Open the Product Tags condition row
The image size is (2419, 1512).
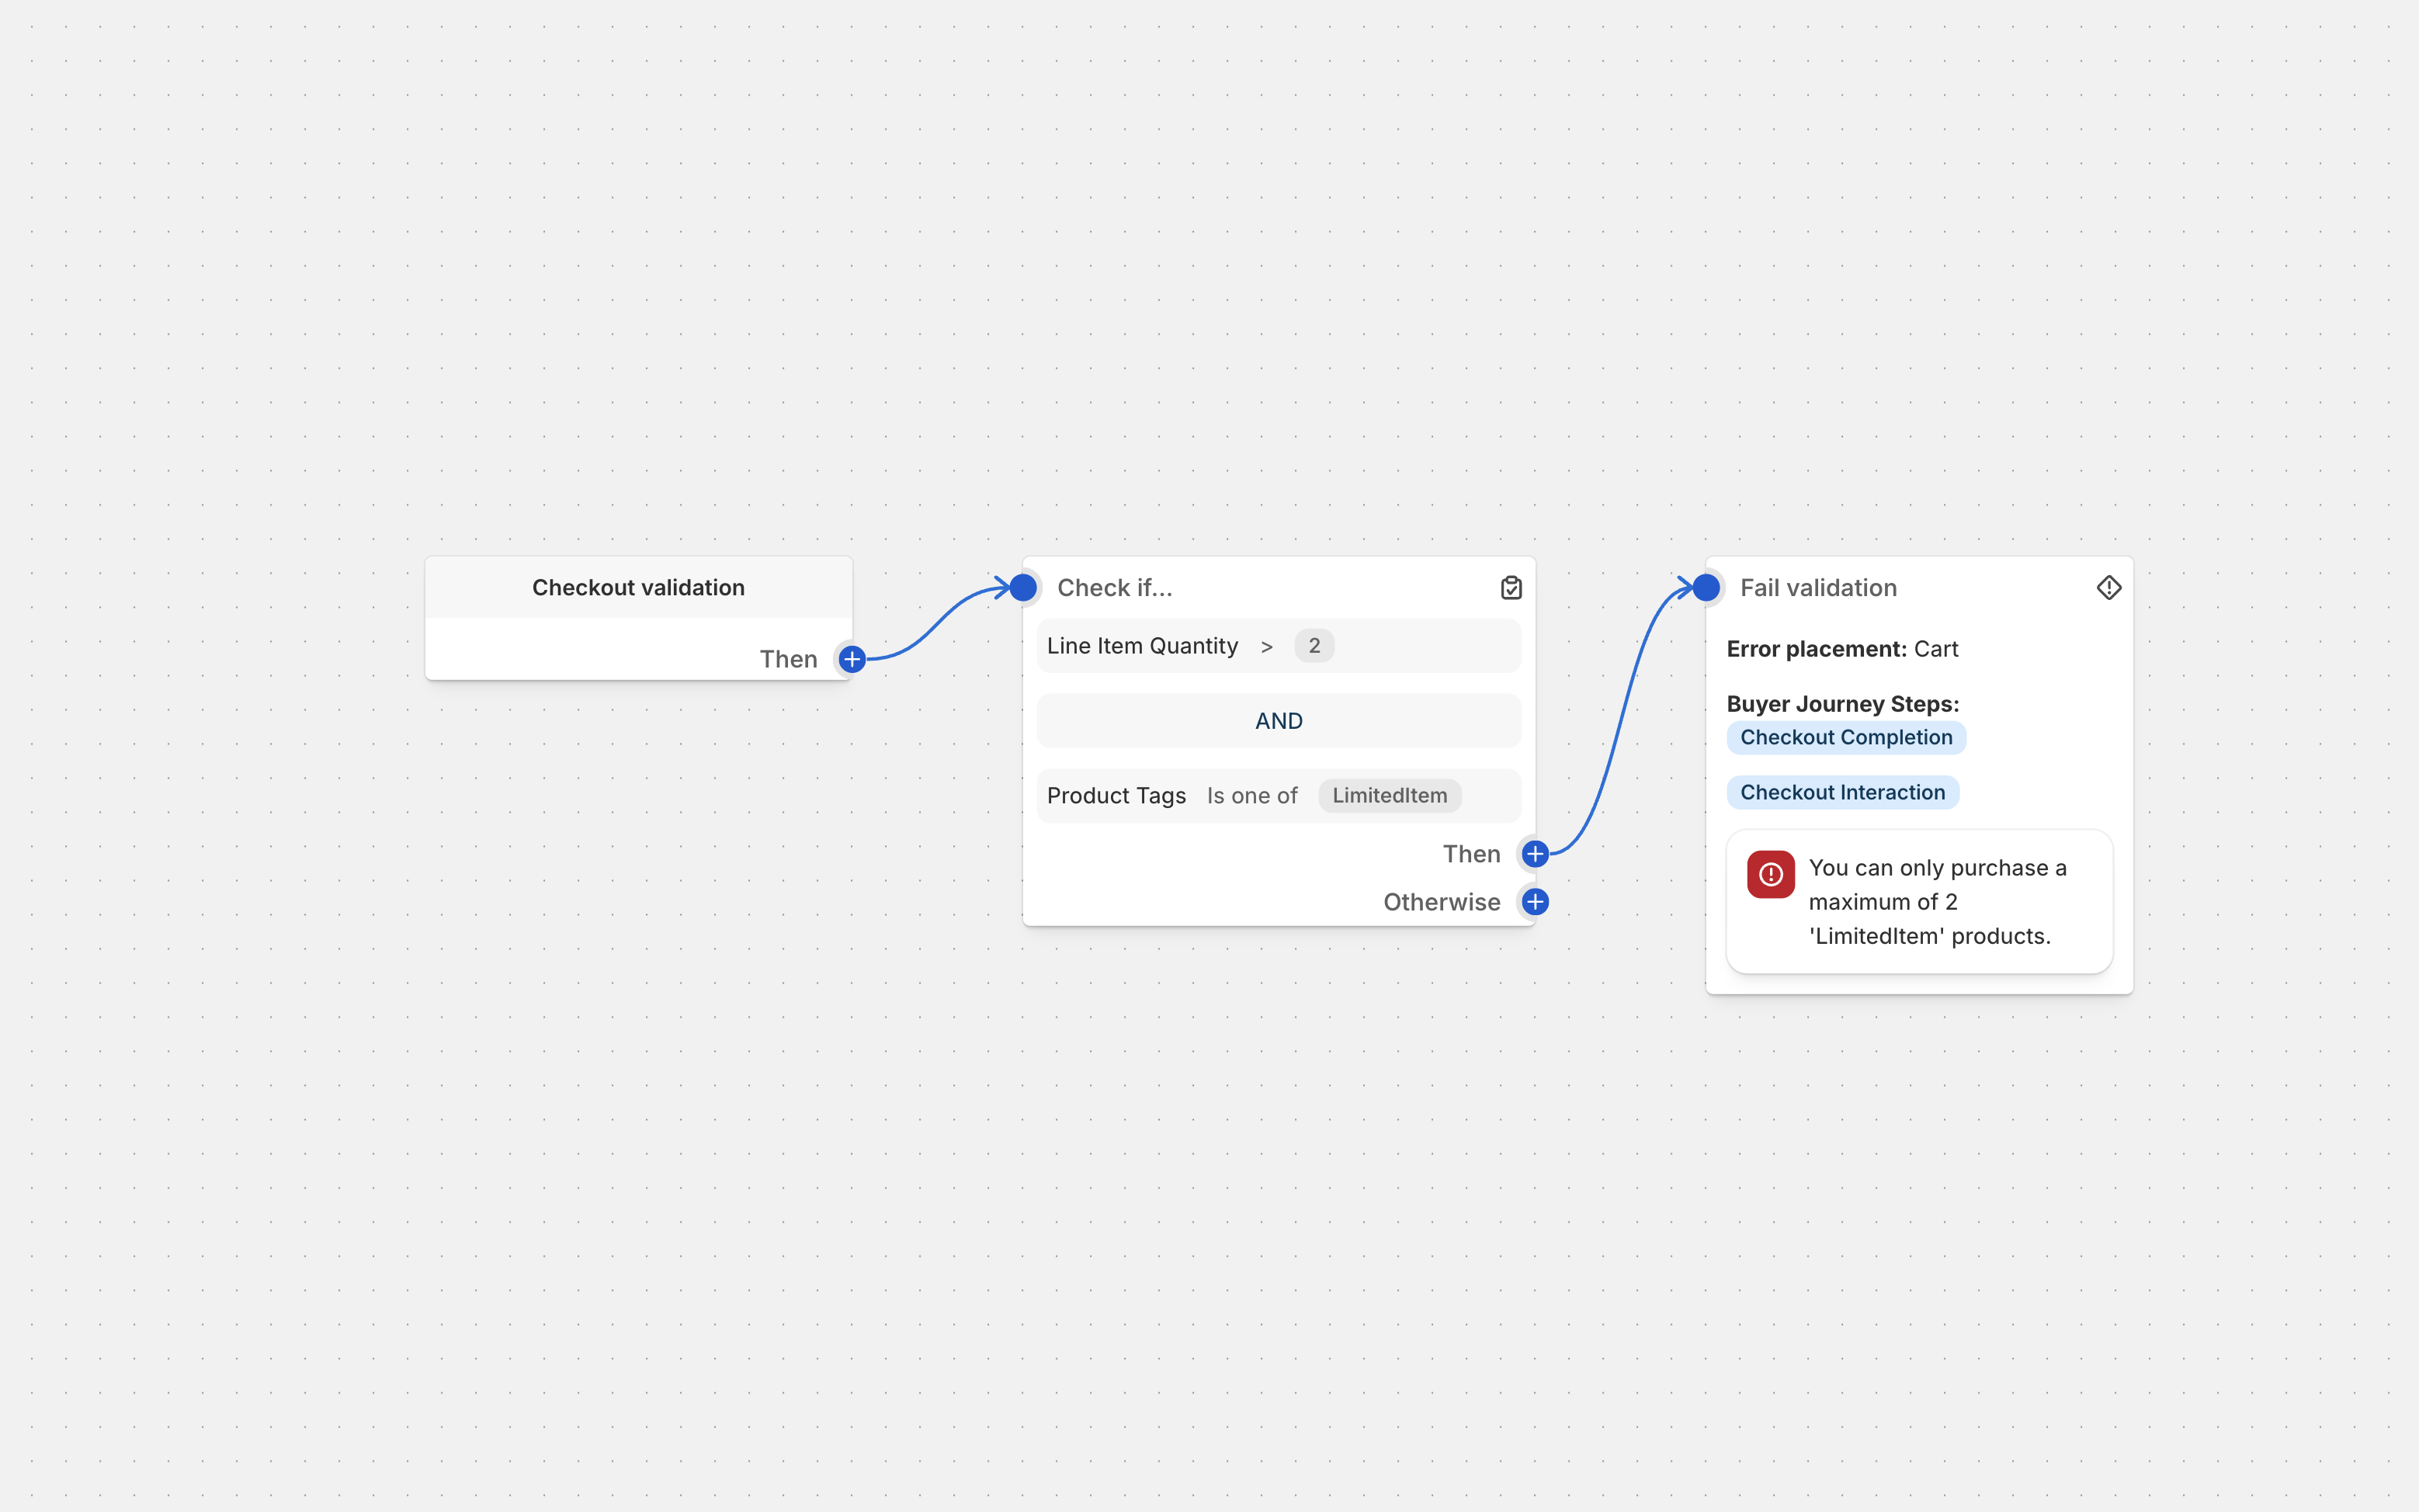(1116, 796)
